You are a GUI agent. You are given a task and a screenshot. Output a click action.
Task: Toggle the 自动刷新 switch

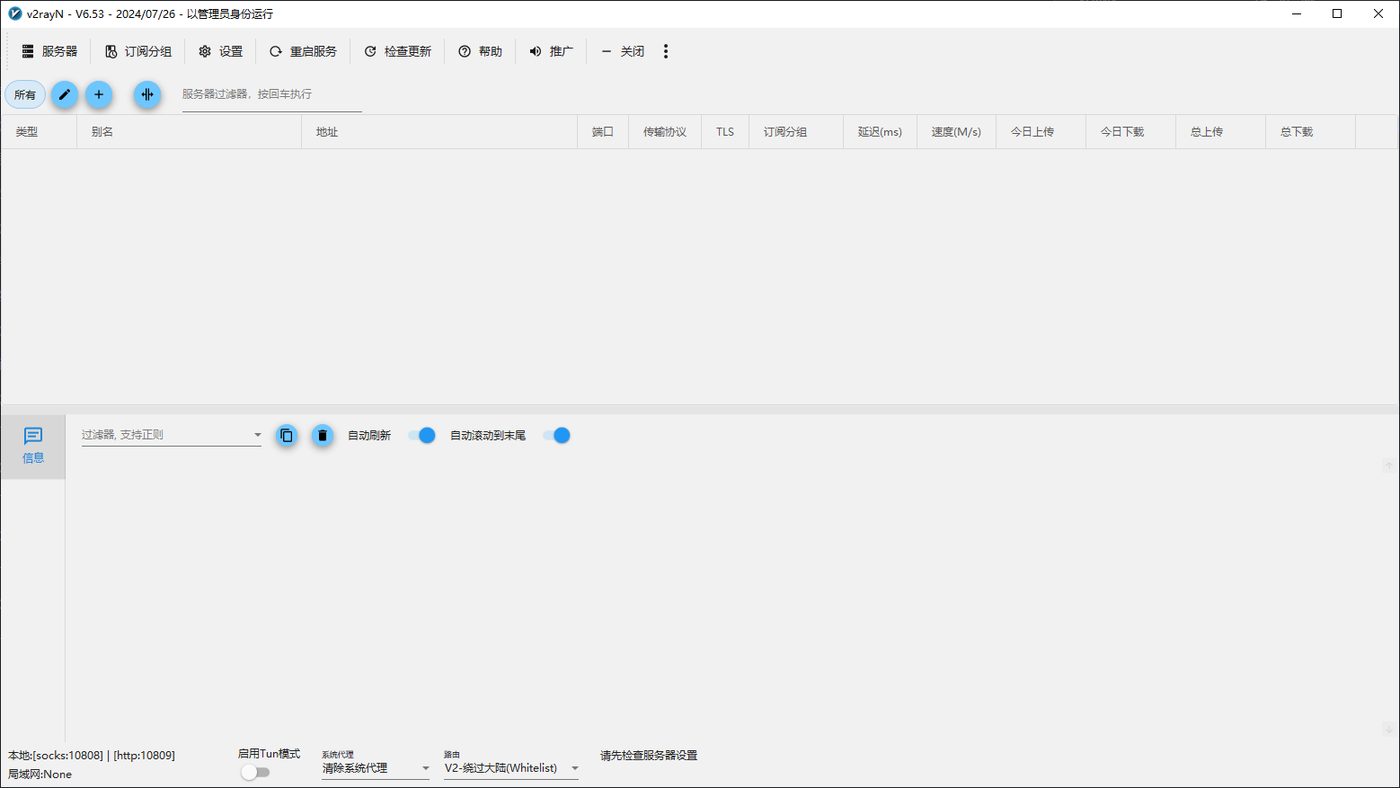click(x=422, y=435)
